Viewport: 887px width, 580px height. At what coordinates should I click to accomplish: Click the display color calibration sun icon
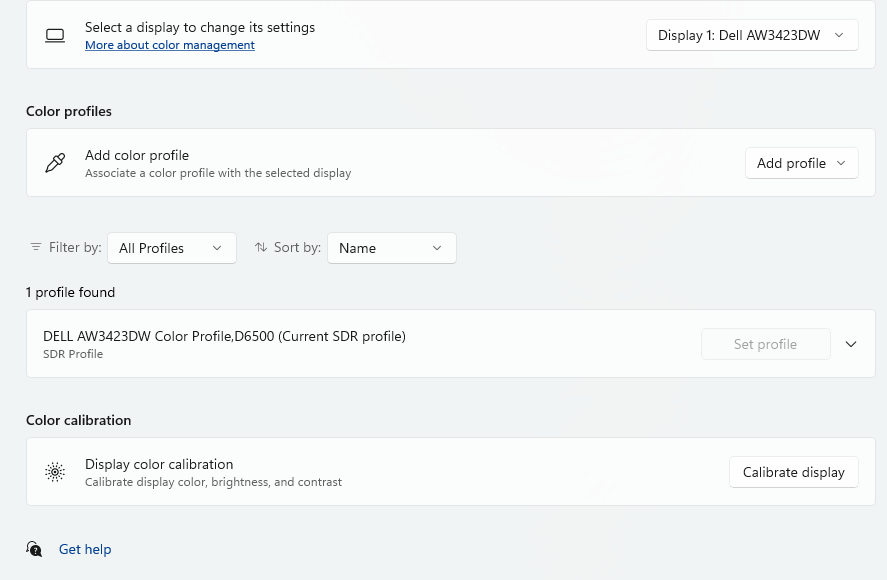(55, 472)
